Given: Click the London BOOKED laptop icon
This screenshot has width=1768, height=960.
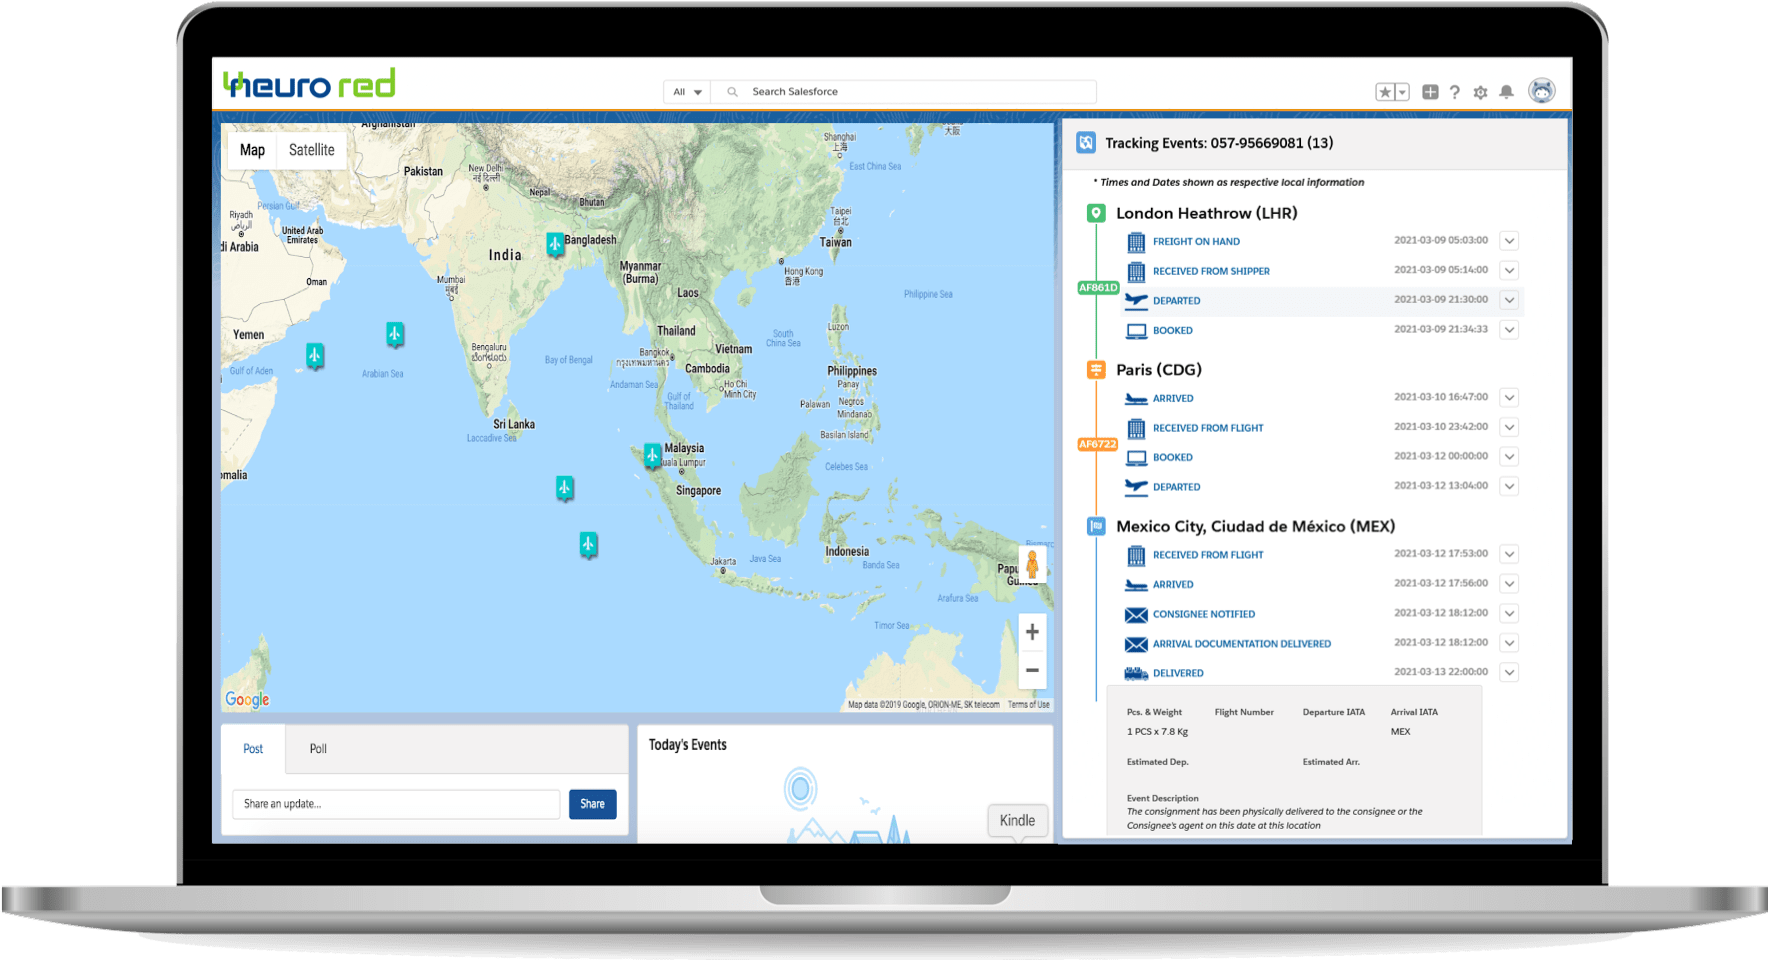Looking at the screenshot, I should [x=1136, y=330].
